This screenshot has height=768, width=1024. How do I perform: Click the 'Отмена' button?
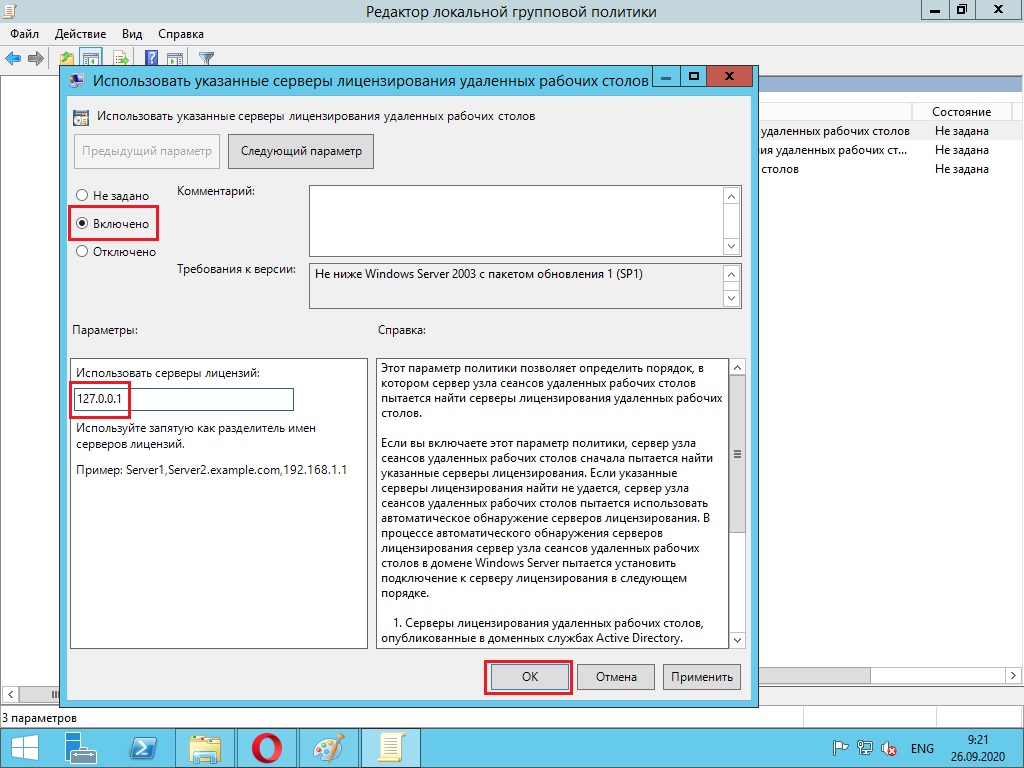click(616, 677)
